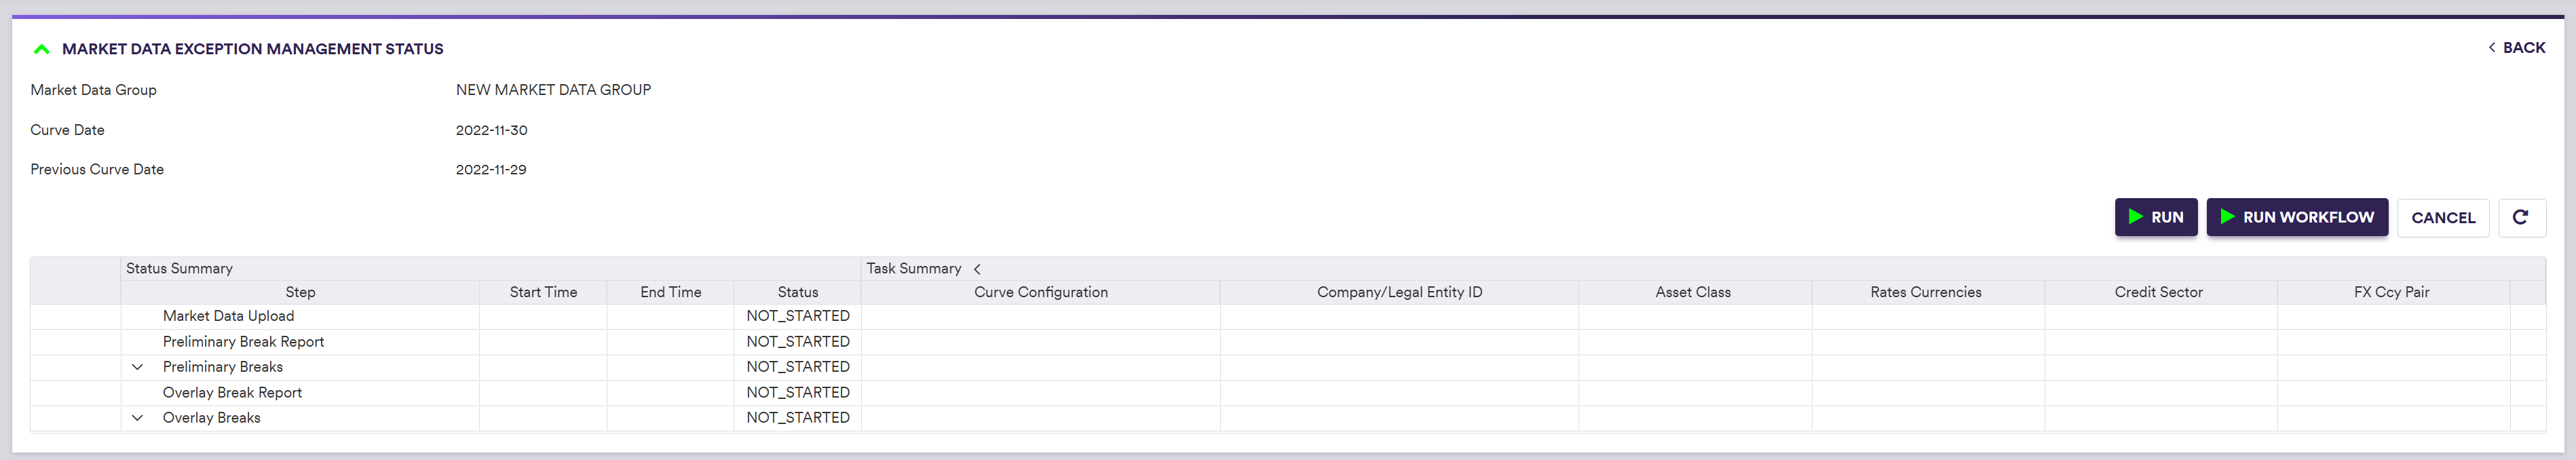Sort by the Status column header
The image size is (2576, 460).
tap(797, 292)
